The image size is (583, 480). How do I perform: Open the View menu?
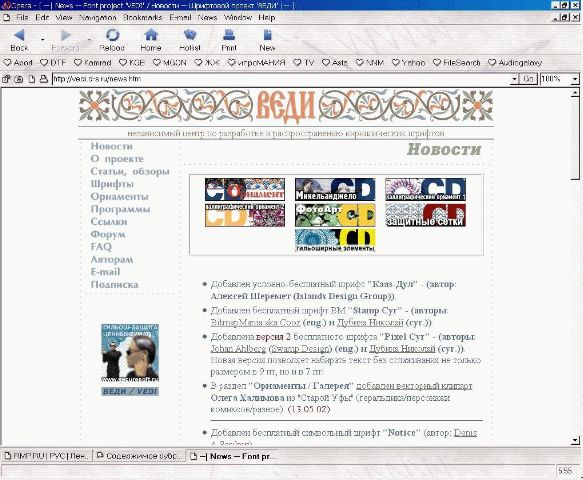(64, 17)
